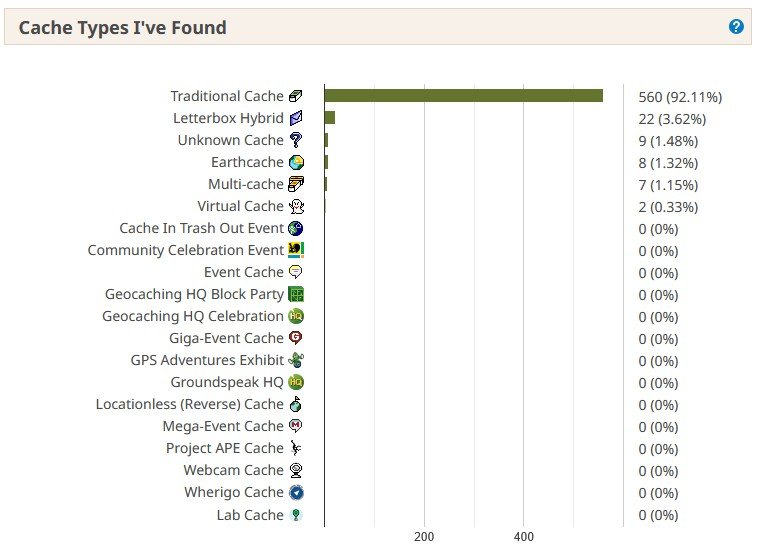Click the '9 (1.48%)' value
The image size is (762, 551).
[668, 141]
